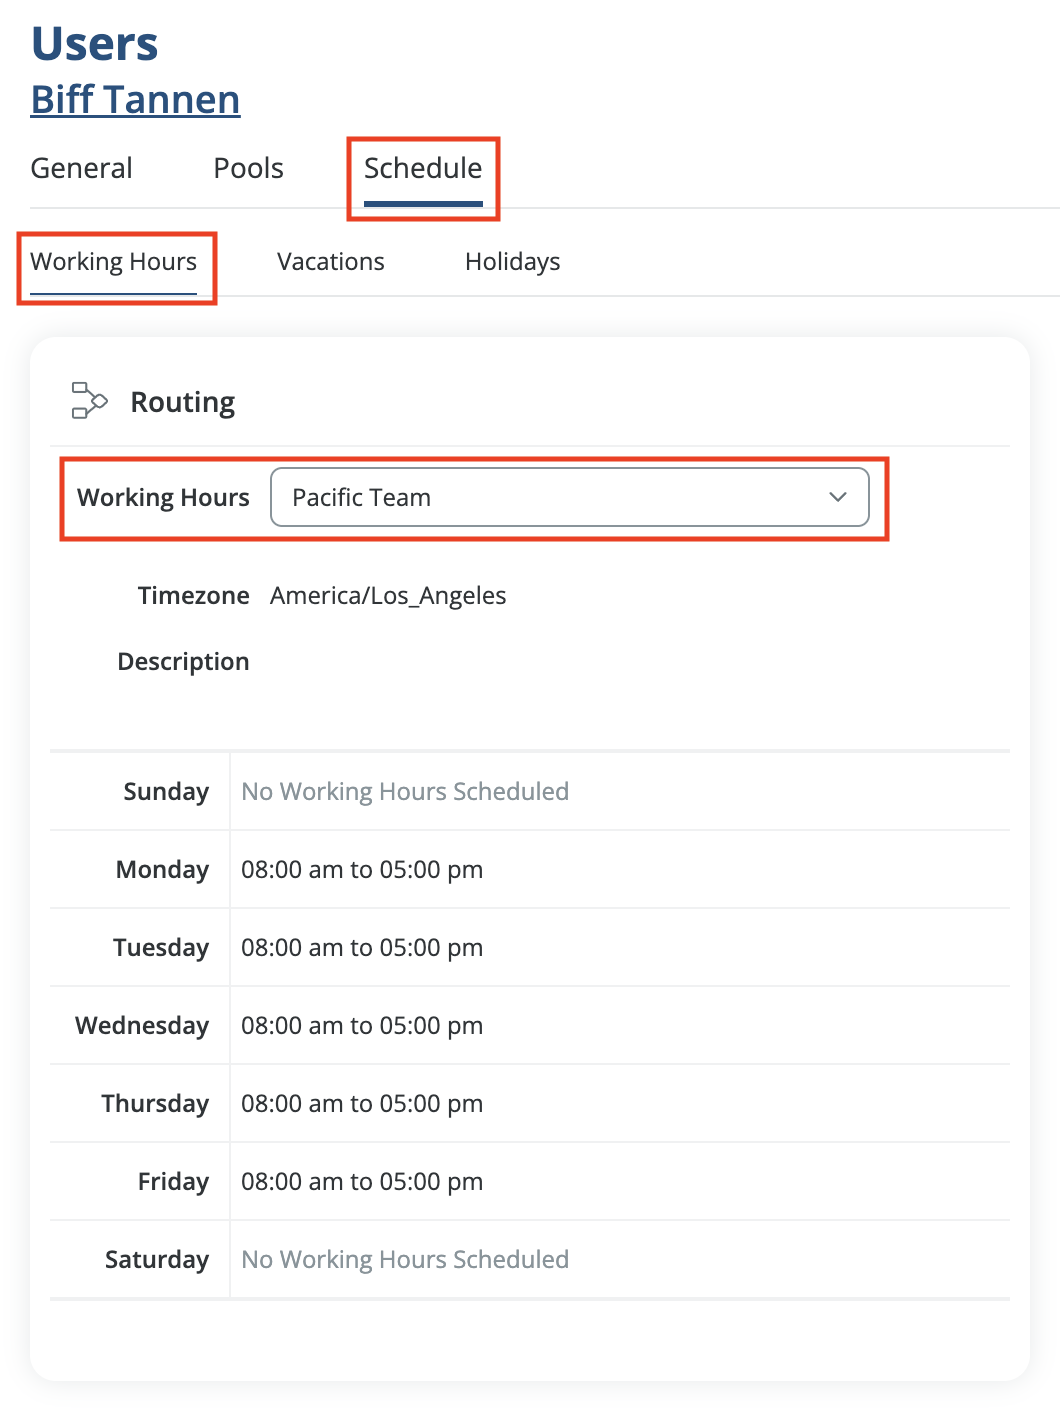Click Monday's 08:00 am to 05:00 pm hours
1060x1408 pixels.
point(362,870)
